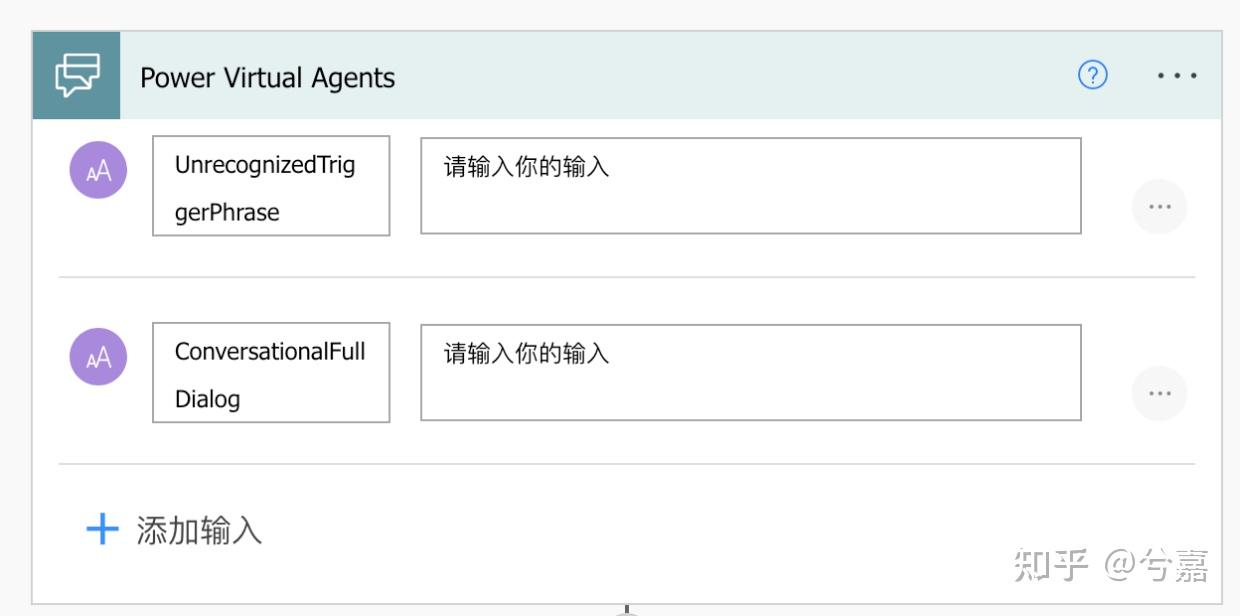Click the 知乎 watermark logo
The width and height of the screenshot is (1240, 616).
point(1049,565)
